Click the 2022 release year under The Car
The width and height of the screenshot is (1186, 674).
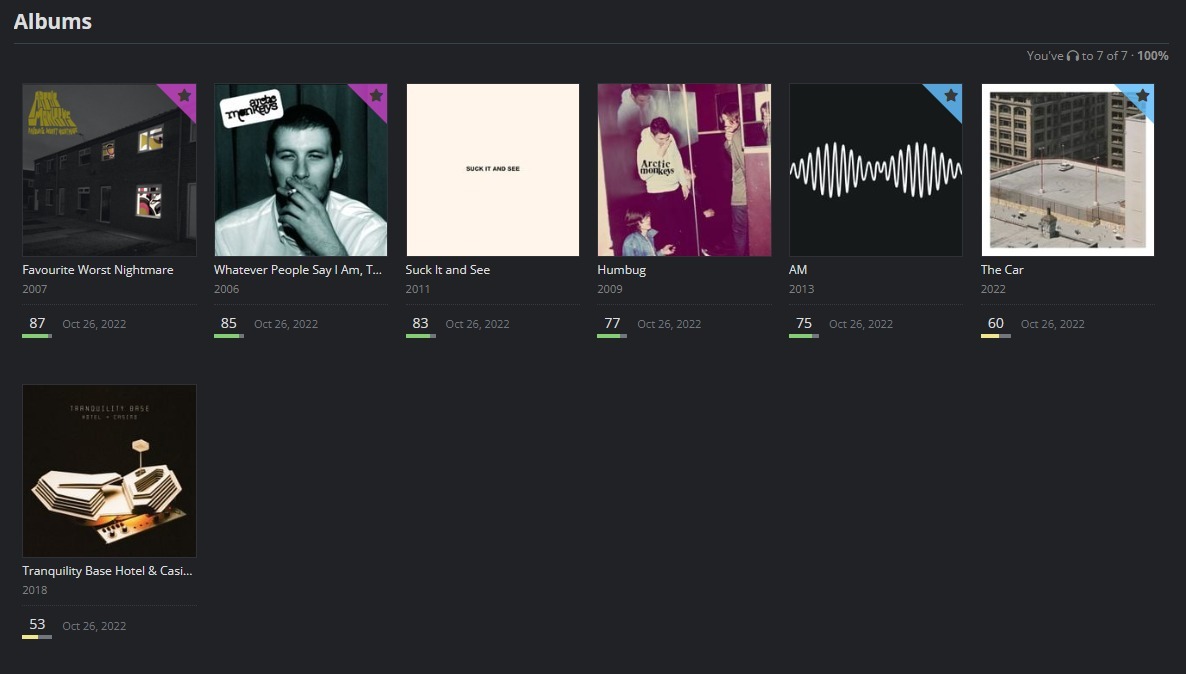(x=993, y=289)
